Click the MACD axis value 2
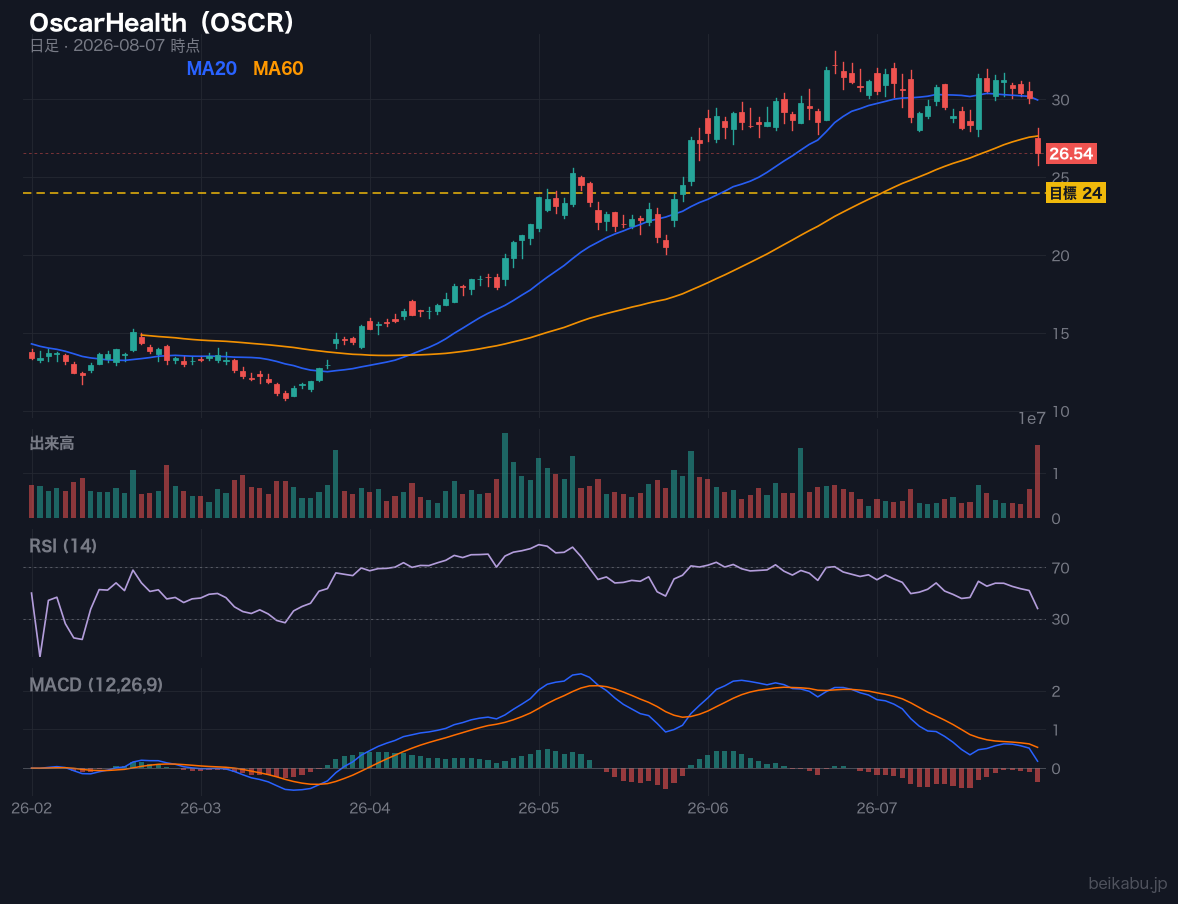 [x=1056, y=691]
